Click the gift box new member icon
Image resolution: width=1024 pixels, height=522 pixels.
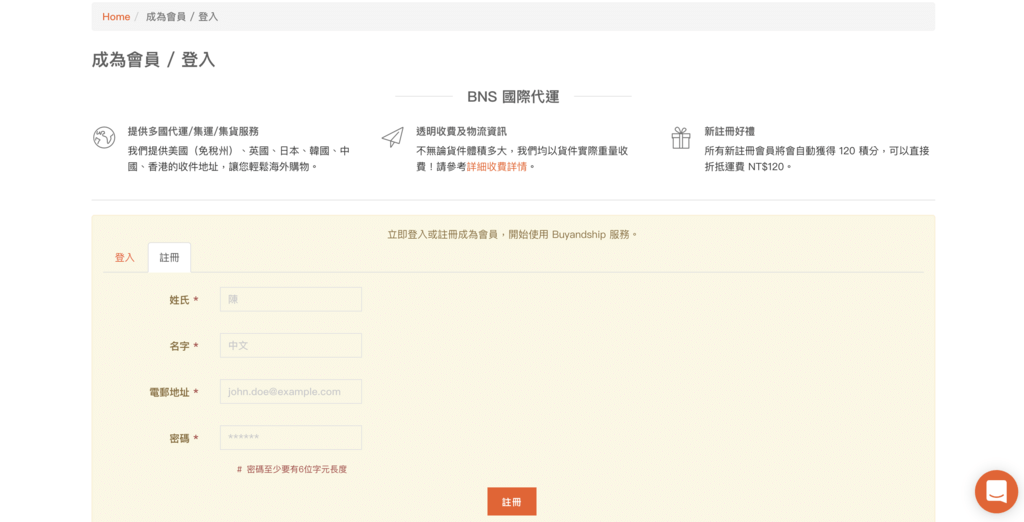click(680, 138)
